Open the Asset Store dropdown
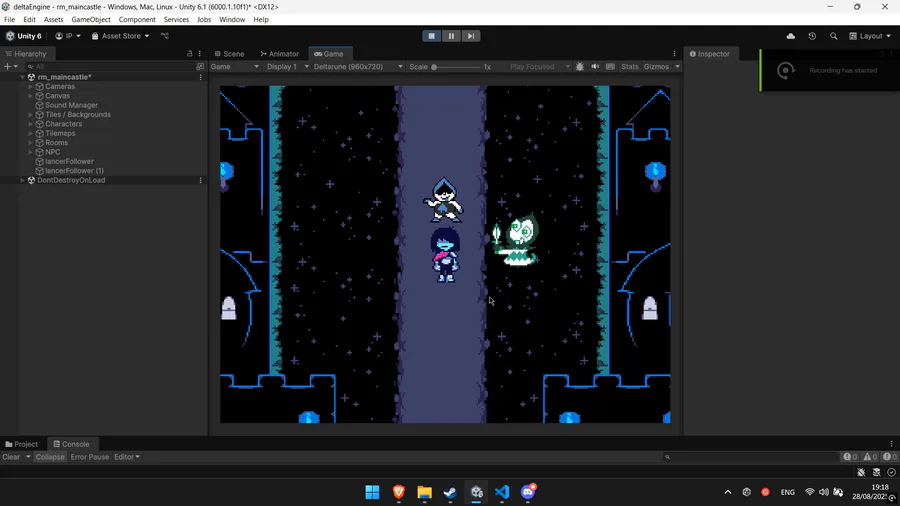 point(121,36)
